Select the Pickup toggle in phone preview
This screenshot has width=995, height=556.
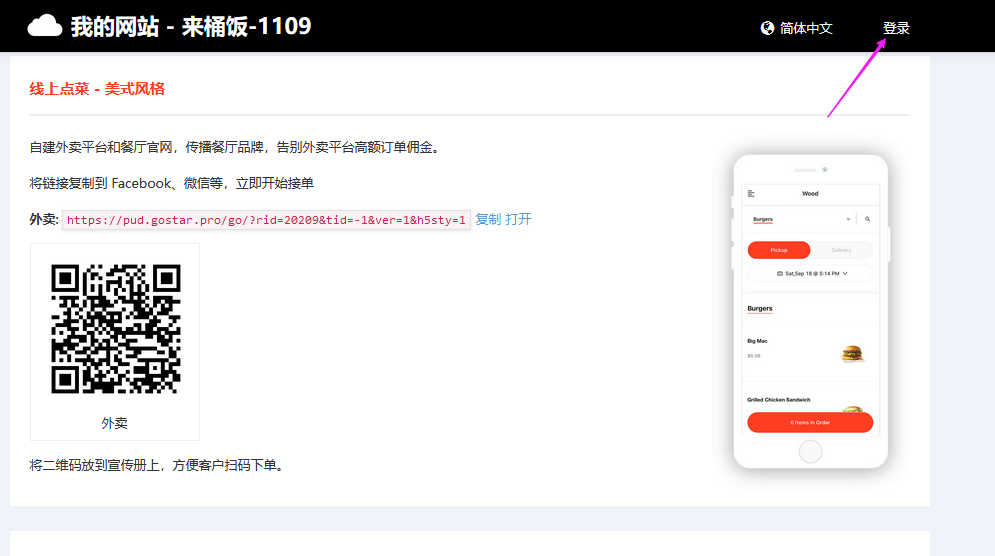(x=779, y=250)
